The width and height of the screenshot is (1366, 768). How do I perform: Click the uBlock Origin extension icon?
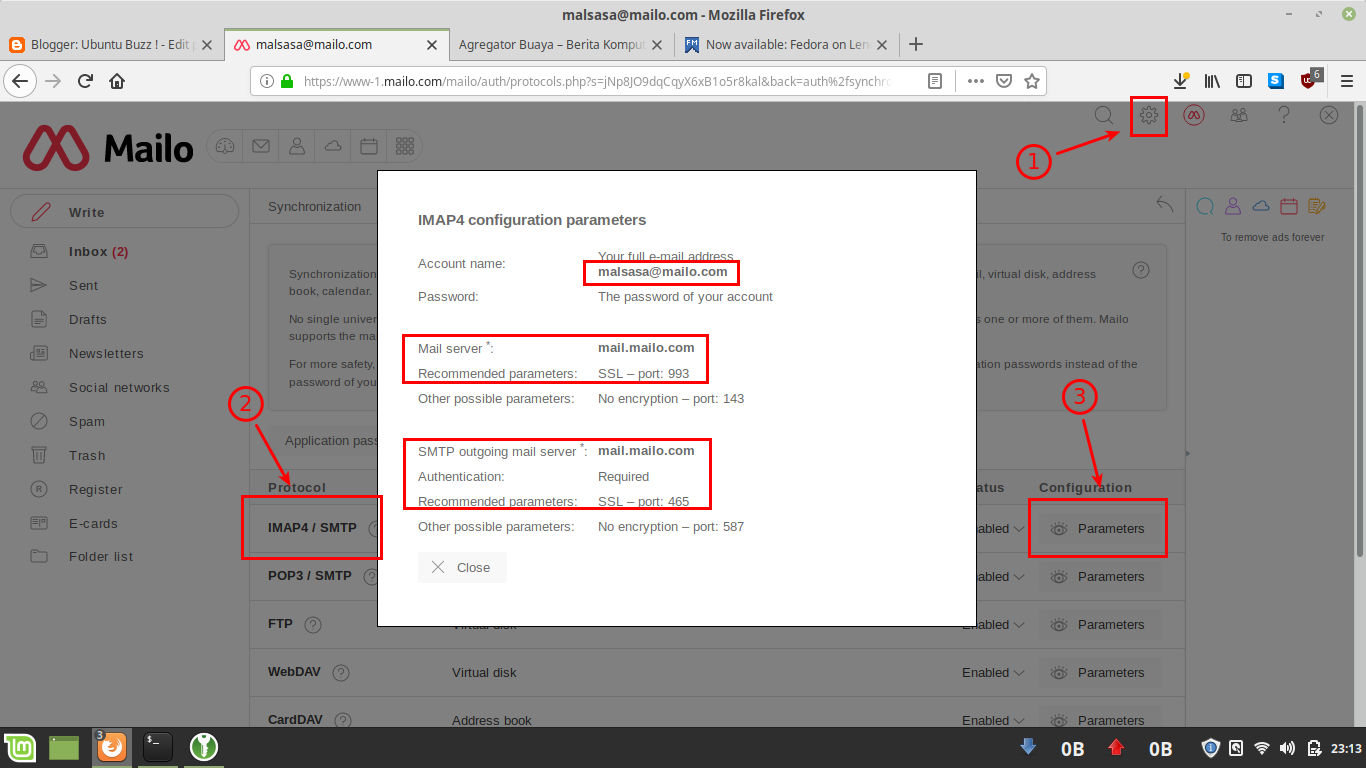(1310, 80)
